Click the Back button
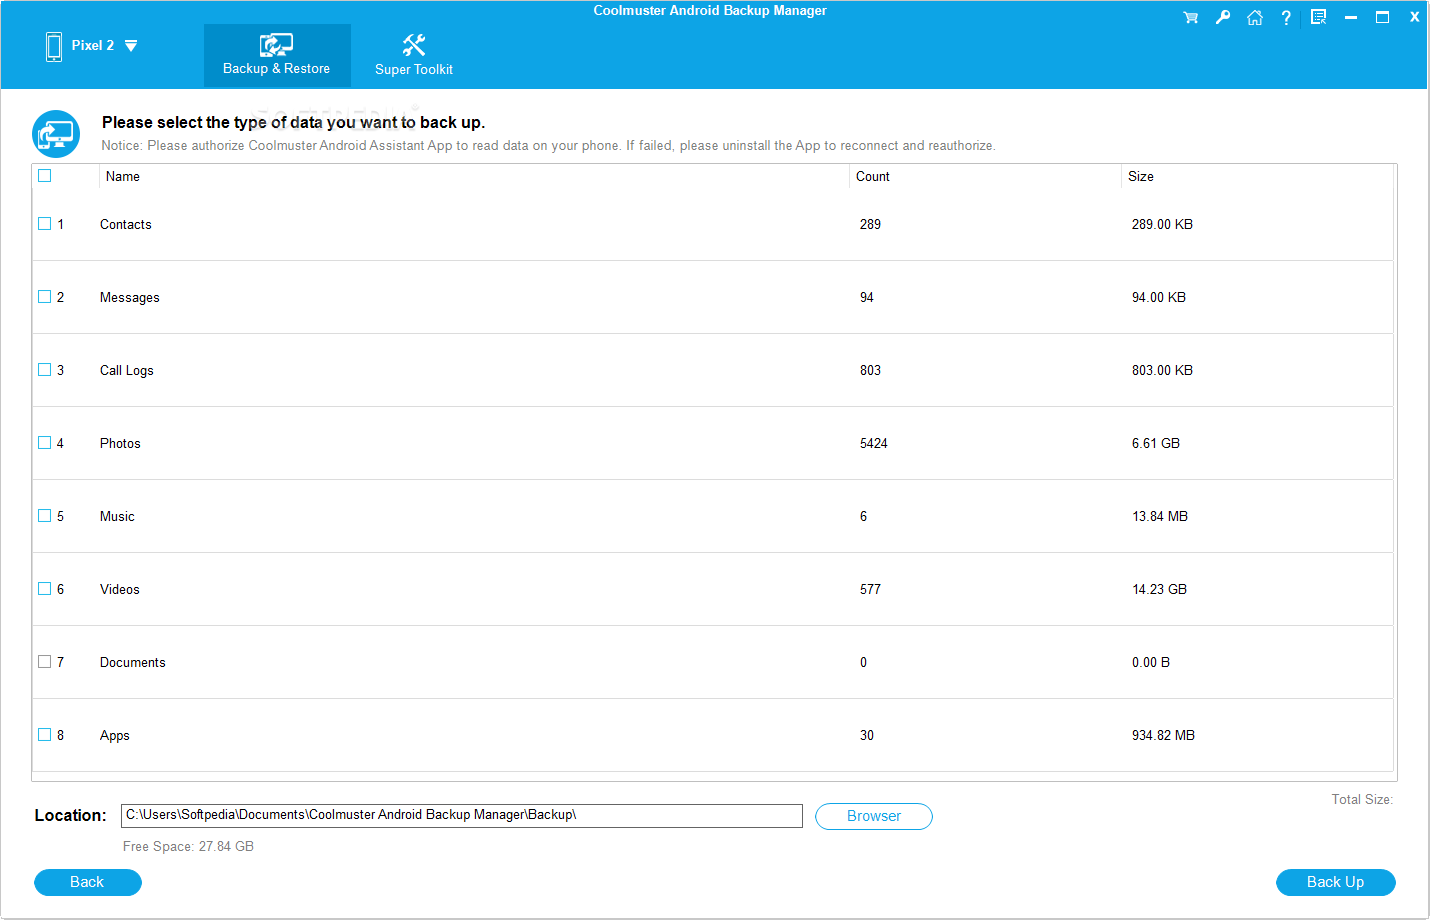This screenshot has width=1430, height=920. (88, 882)
